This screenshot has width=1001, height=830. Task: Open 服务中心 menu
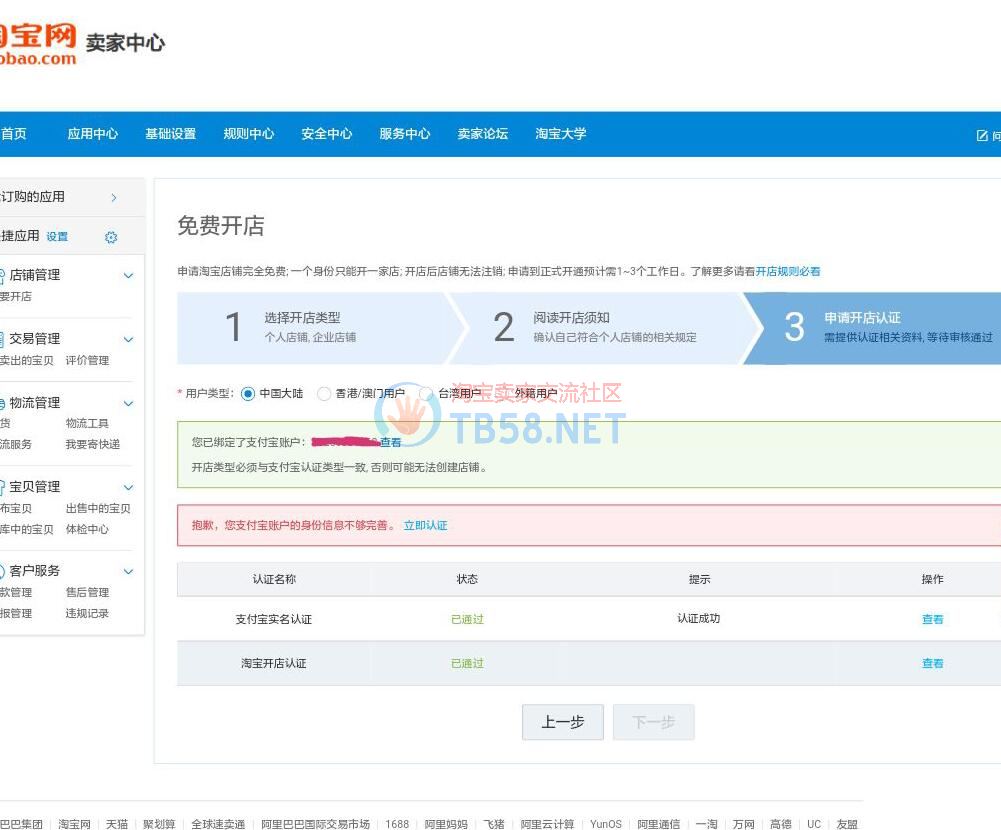(x=404, y=134)
